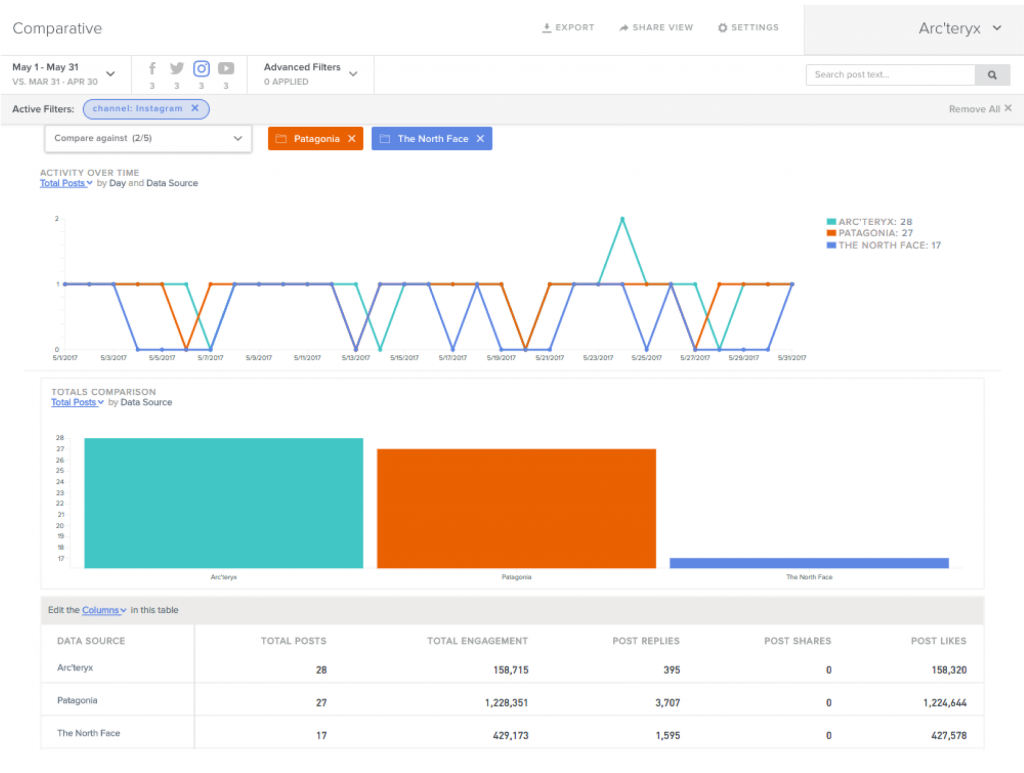This screenshot has width=1024, height=773.
Task: Click the 395 post replies value
Action: click(x=671, y=670)
